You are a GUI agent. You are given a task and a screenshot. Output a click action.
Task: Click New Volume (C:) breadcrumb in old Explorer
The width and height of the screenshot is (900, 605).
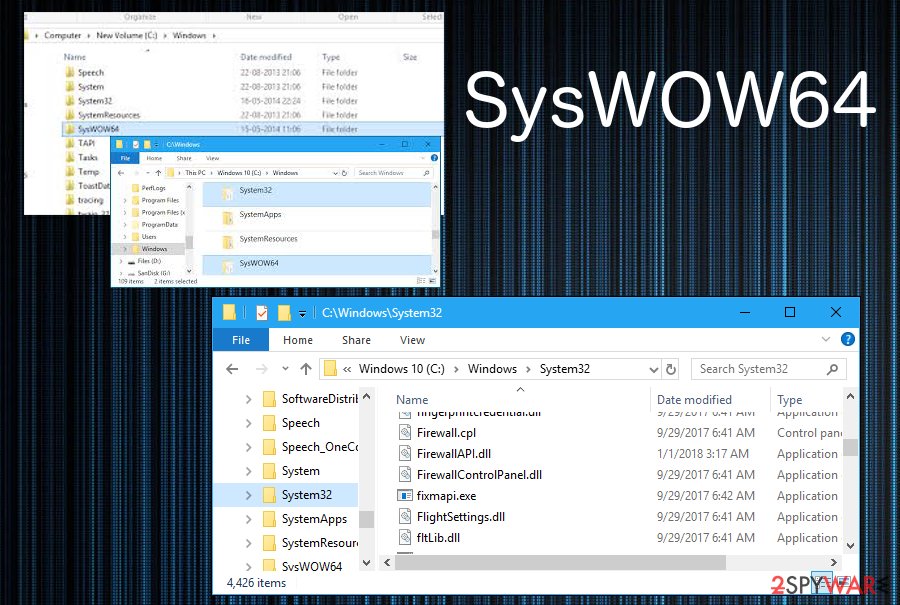[x=126, y=35]
